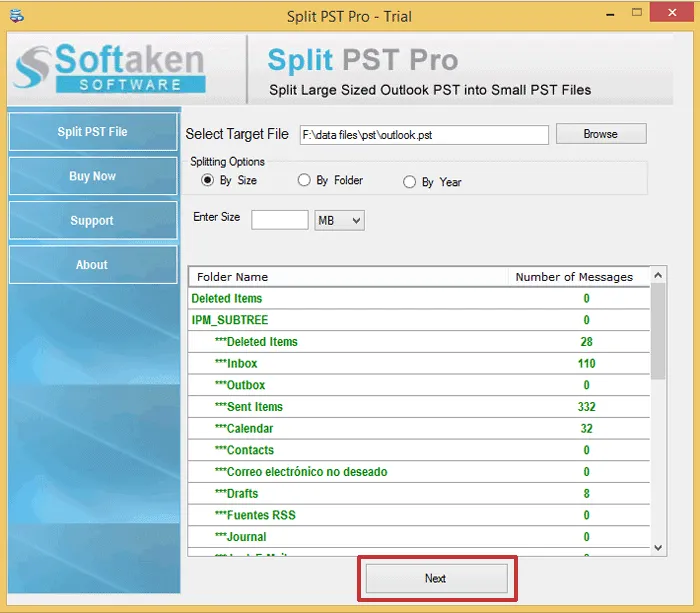The height and width of the screenshot is (613, 700).
Task: Click the Folder Name column header
Action: [x=348, y=277]
